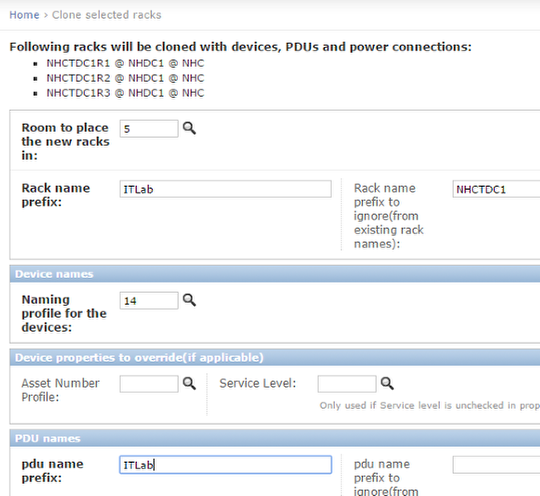Open room lookup magnifier icon

tap(189, 128)
